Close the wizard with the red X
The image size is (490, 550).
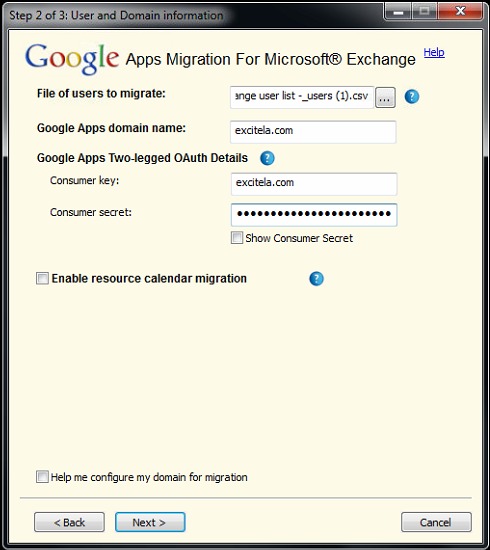pos(461,11)
